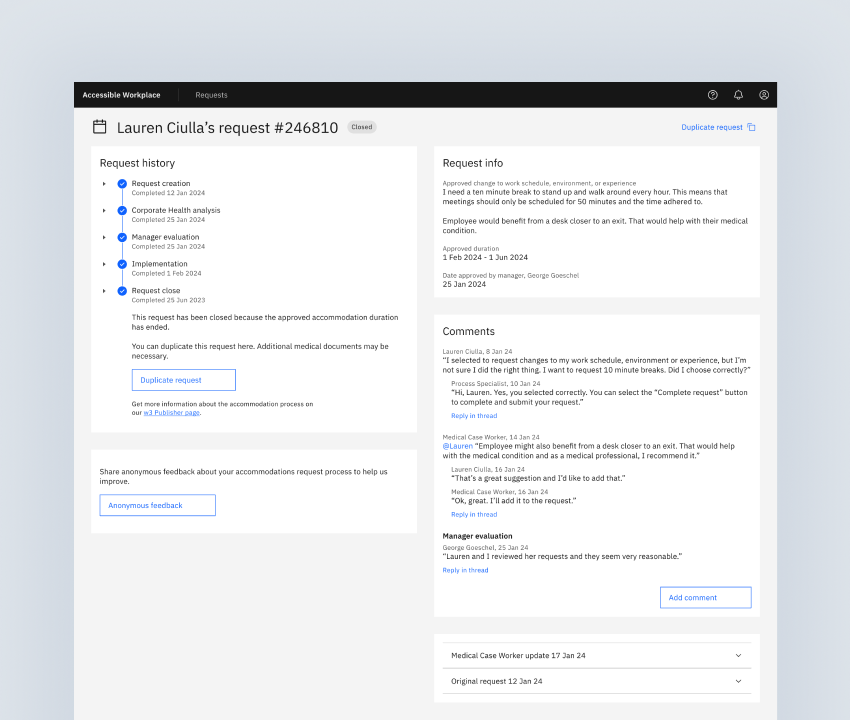Image resolution: width=850 pixels, height=720 pixels.
Task: Click the Manager evaluation status check icon
Action: [x=122, y=237]
